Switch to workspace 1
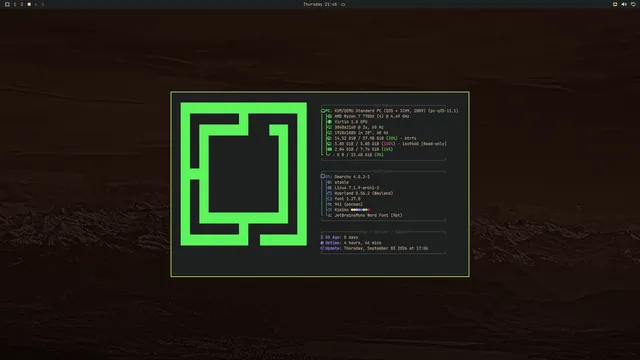The image size is (640, 360). click(15, 4)
